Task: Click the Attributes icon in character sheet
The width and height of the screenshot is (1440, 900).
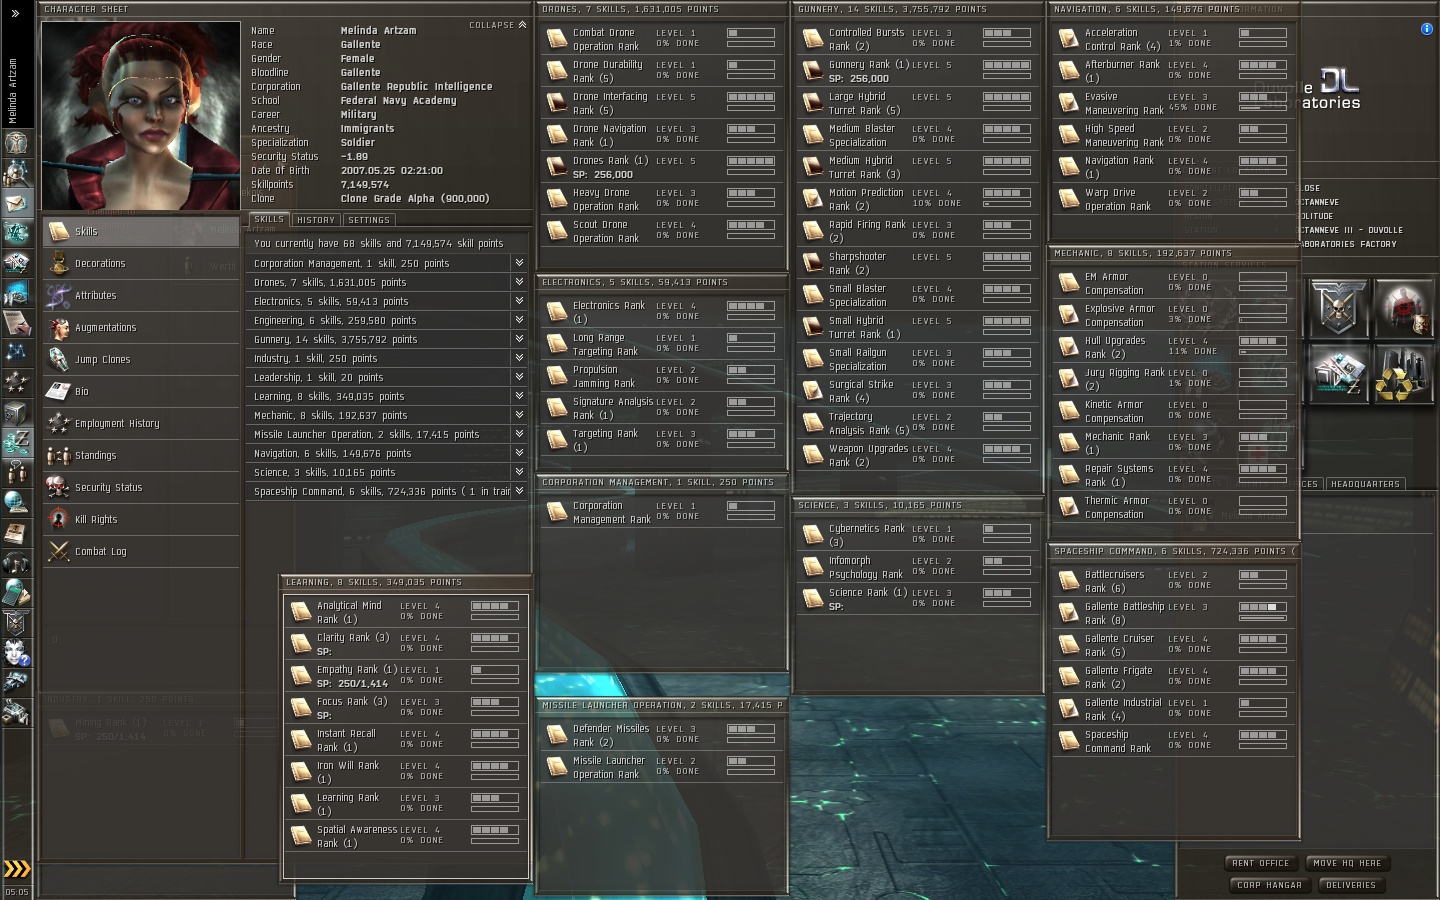Action: point(59,296)
